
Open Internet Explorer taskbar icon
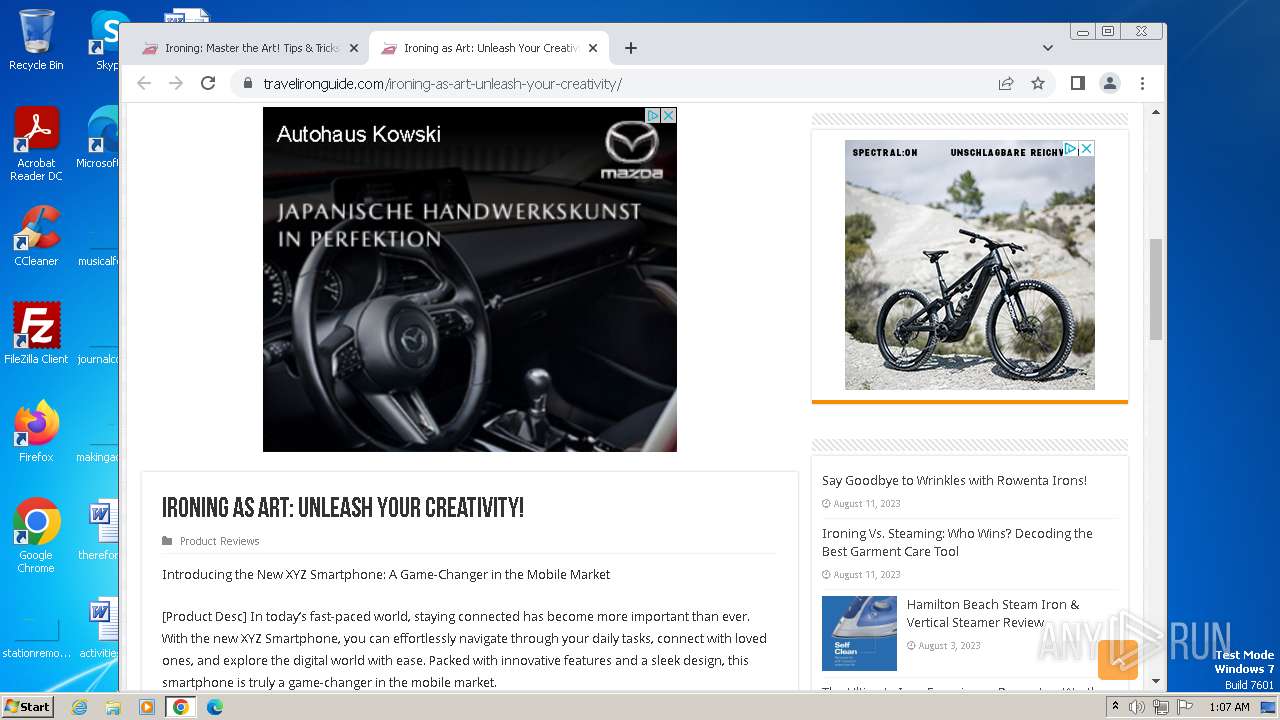point(79,707)
